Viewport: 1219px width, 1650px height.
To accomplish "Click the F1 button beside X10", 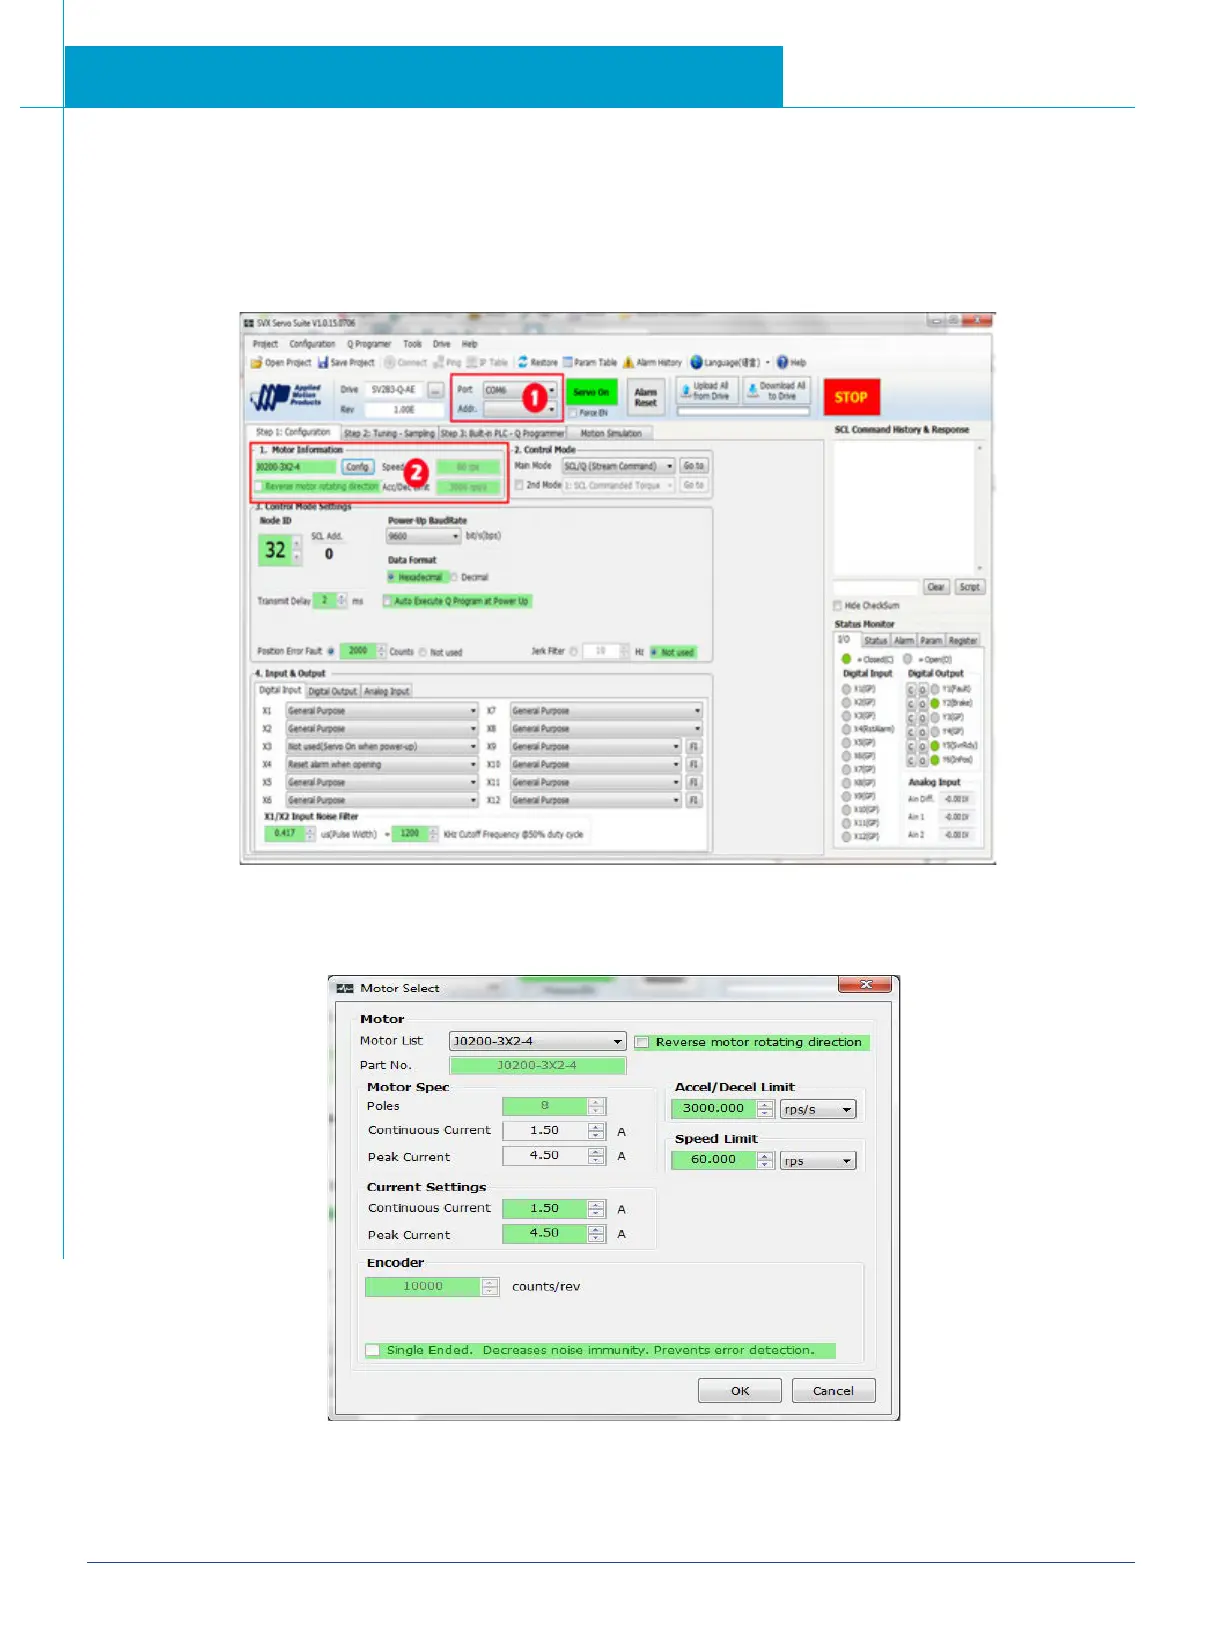I will 694,765.
